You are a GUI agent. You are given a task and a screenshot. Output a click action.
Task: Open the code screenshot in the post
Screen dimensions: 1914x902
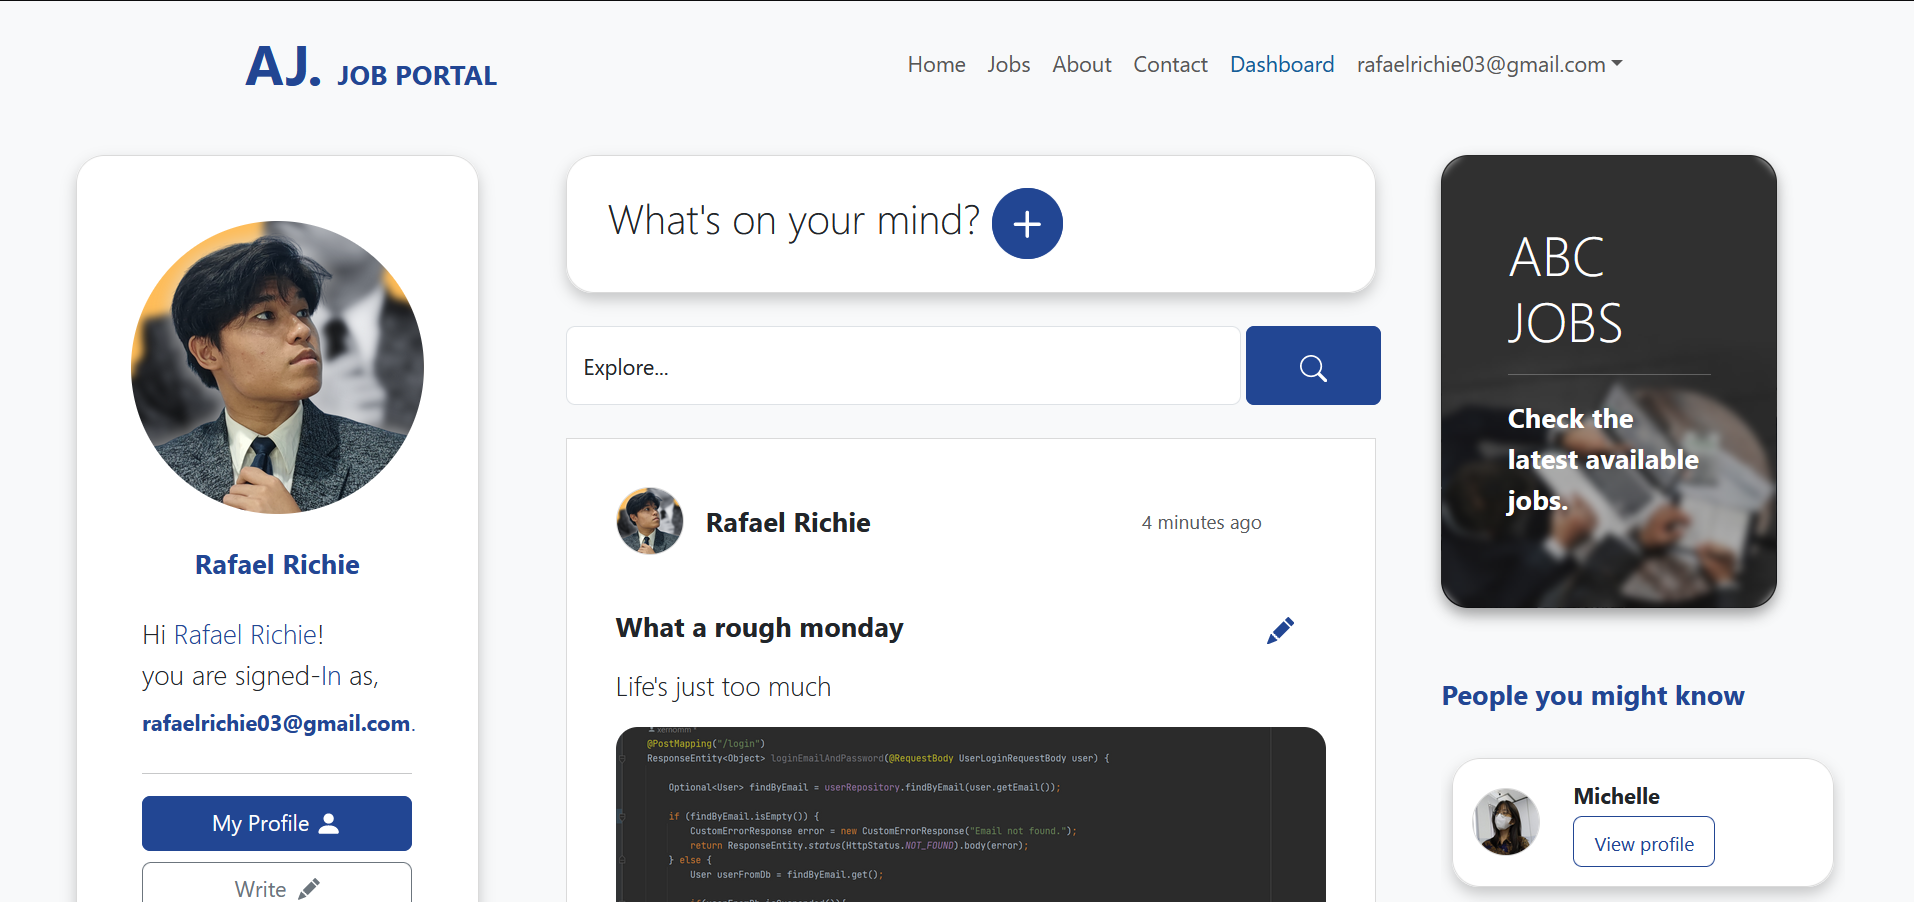point(970,814)
